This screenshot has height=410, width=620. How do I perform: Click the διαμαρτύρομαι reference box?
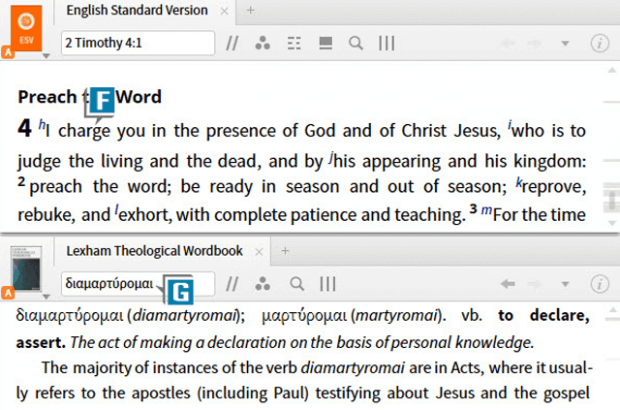(x=138, y=283)
